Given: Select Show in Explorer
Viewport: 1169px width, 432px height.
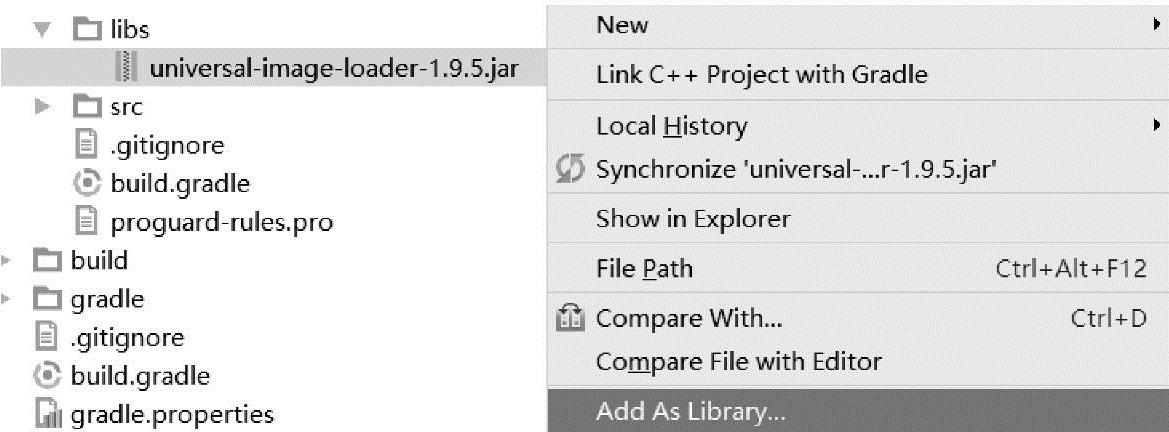Looking at the screenshot, I should 692,218.
